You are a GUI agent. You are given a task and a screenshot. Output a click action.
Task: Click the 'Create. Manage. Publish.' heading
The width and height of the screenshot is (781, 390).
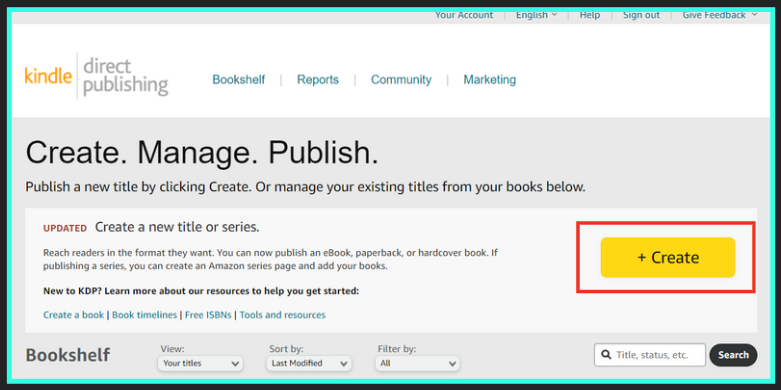[x=202, y=152]
